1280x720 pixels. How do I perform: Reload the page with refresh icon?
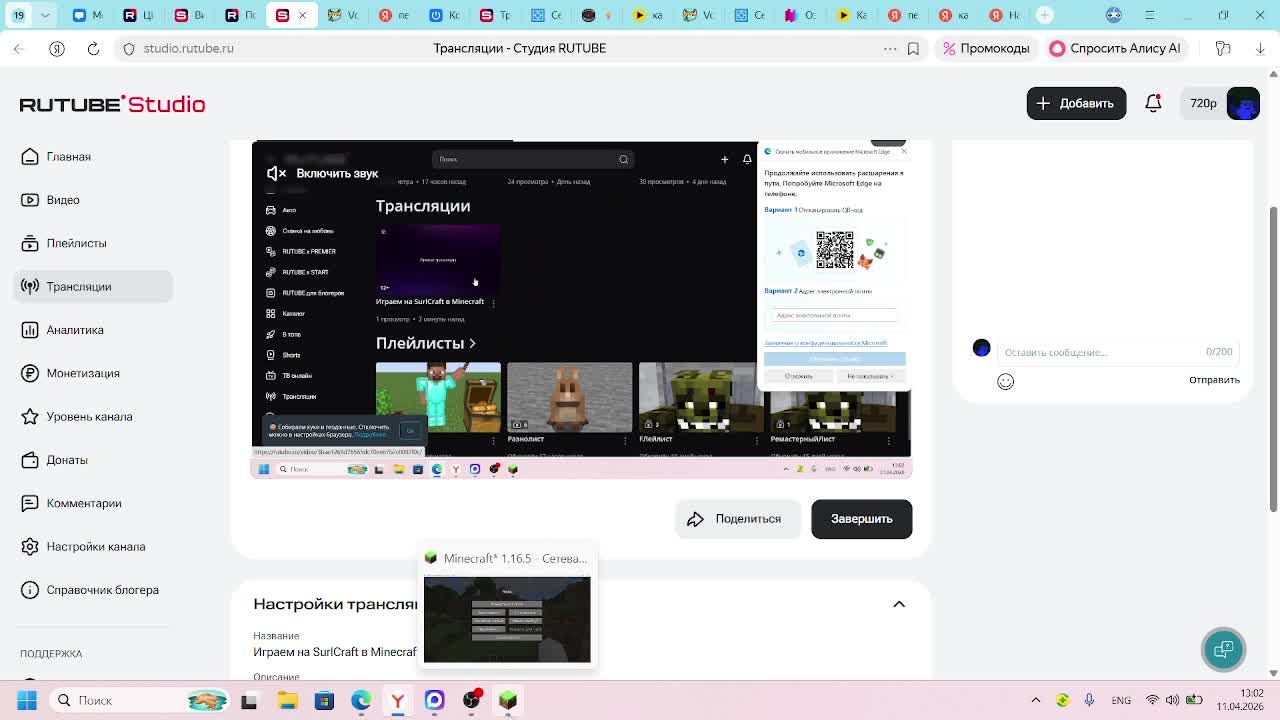[x=93, y=48]
